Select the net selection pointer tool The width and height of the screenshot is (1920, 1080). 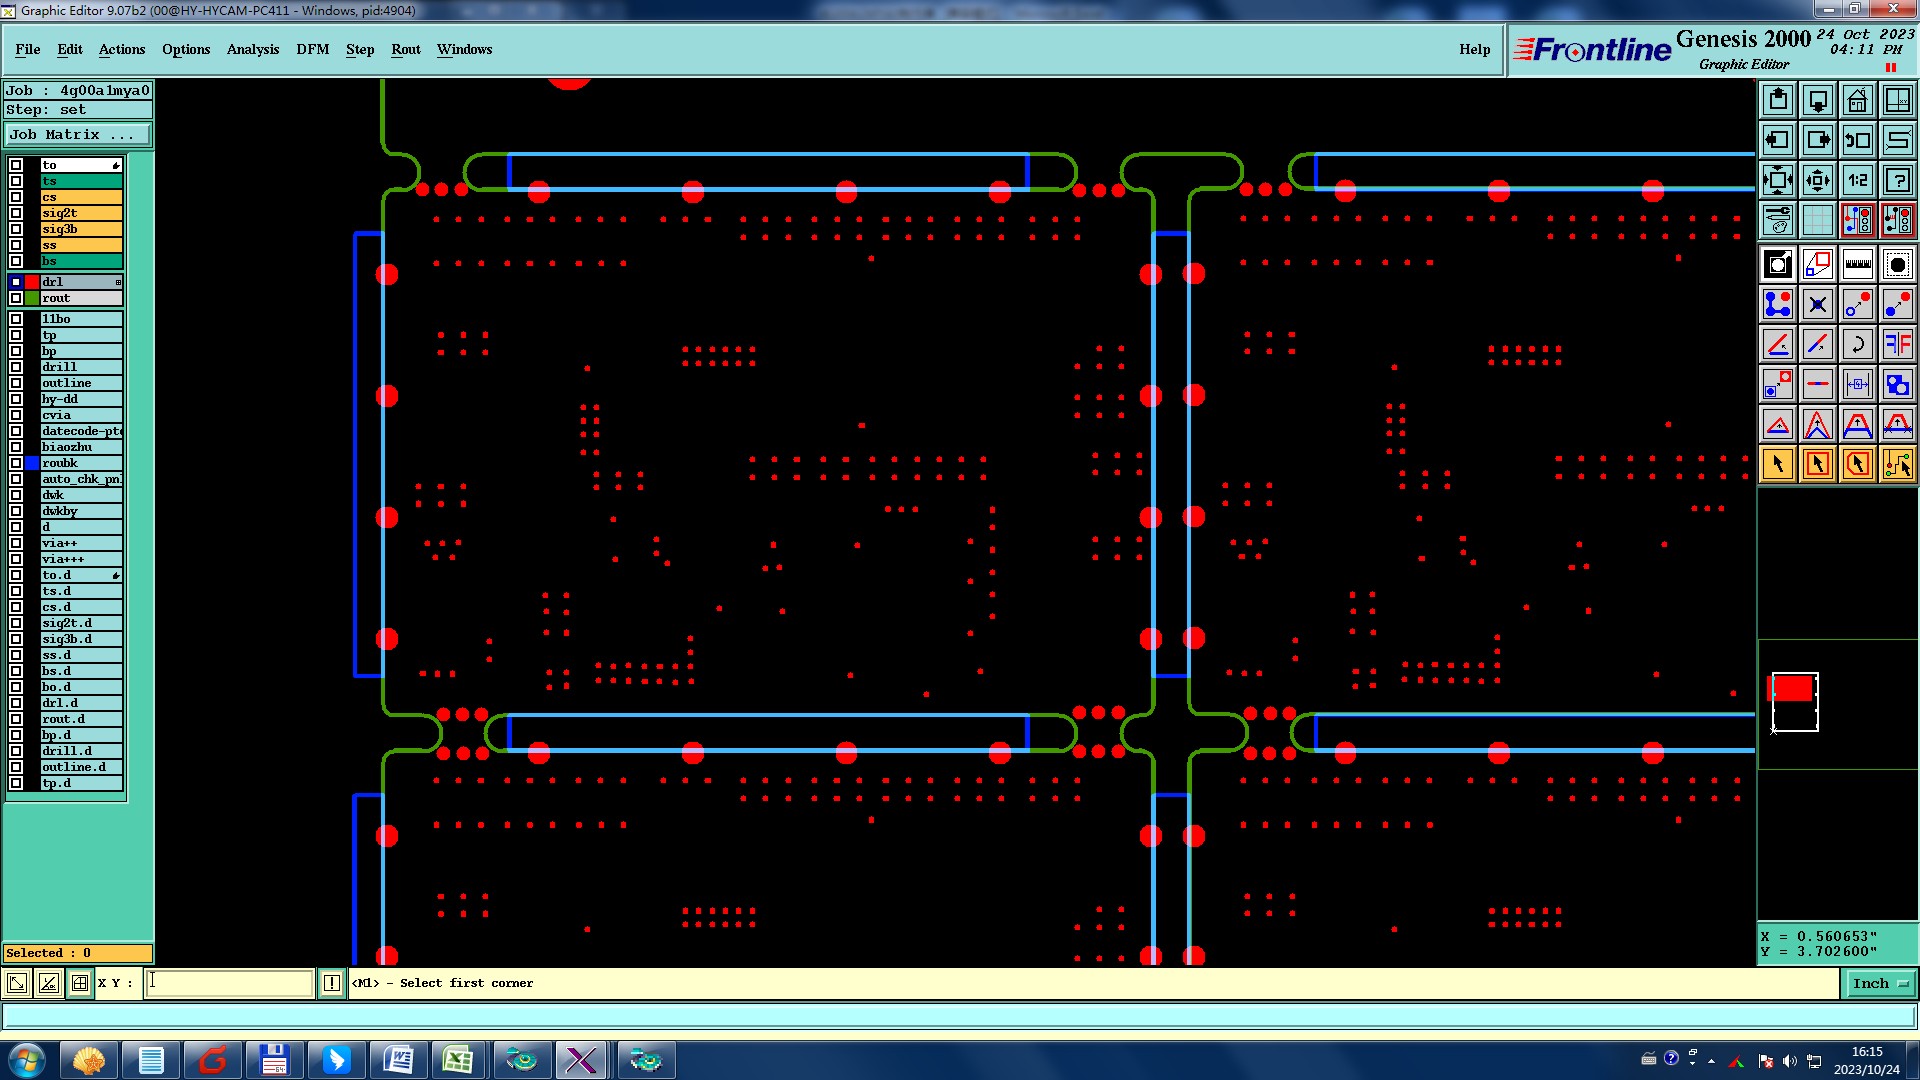coord(1897,464)
